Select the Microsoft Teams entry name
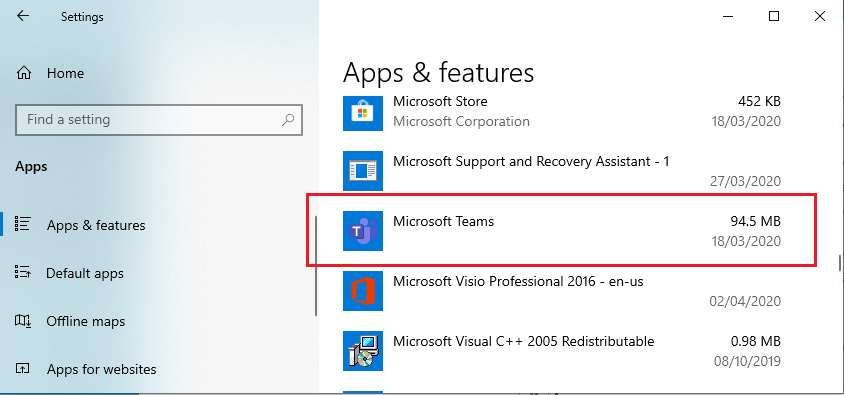844x395 pixels. [444, 221]
